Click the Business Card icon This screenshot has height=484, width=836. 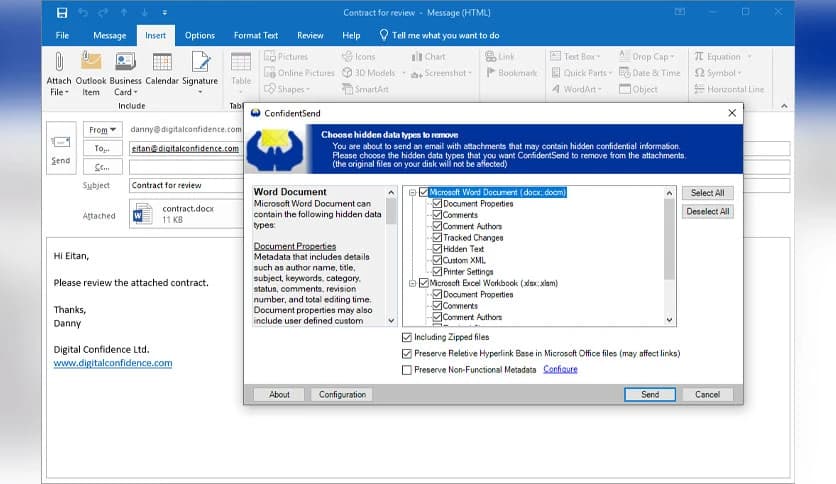pyautogui.click(x=125, y=63)
